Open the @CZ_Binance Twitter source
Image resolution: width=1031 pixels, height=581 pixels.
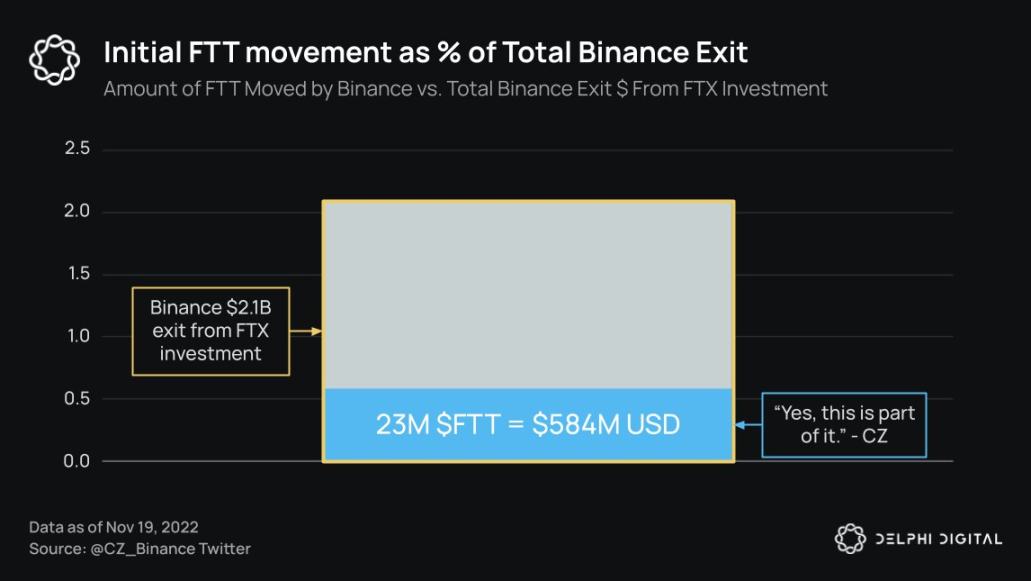coord(170,549)
